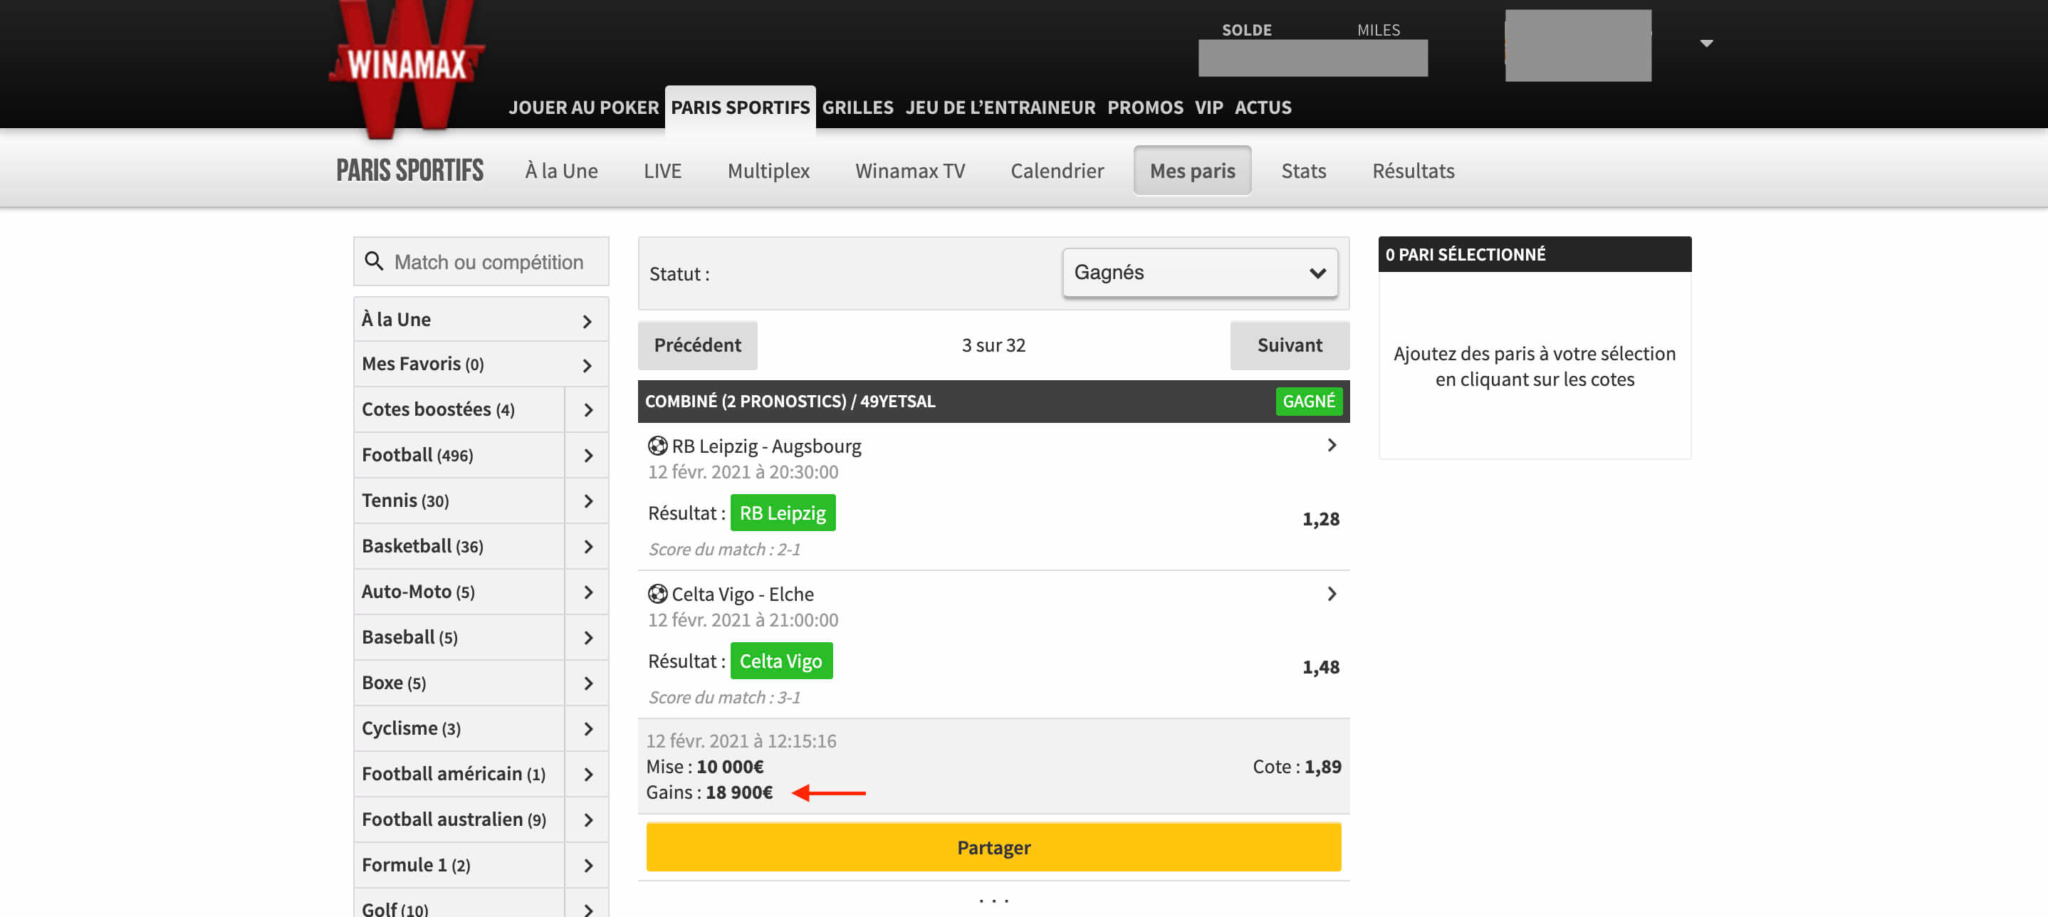Expand the À la Une sidebar chevron
Image resolution: width=2048 pixels, height=917 pixels.
click(x=588, y=321)
